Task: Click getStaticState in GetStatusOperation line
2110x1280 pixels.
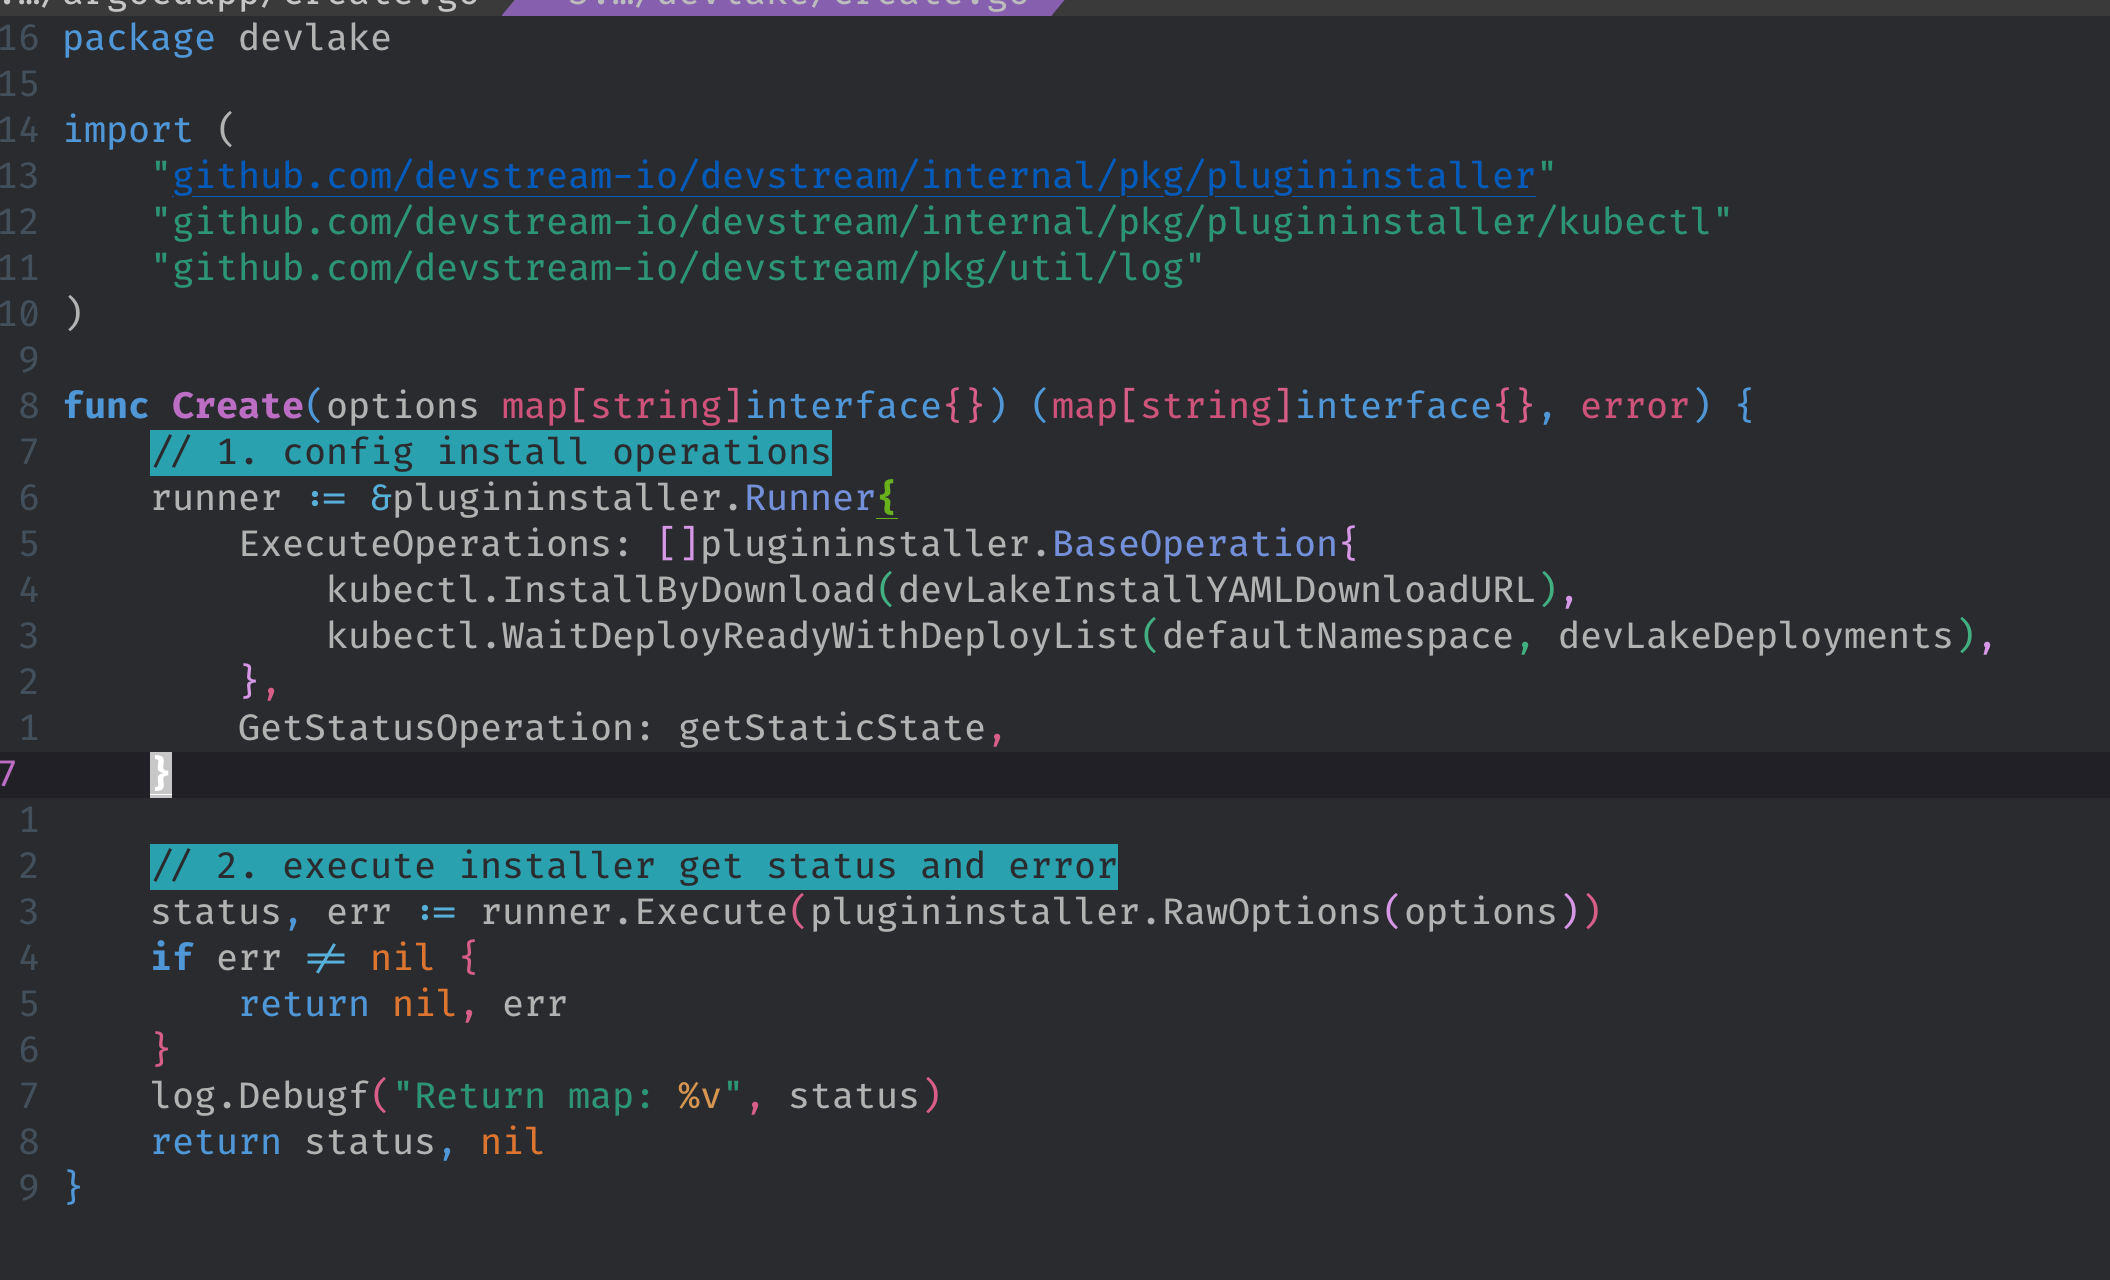Action: [832, 728]
